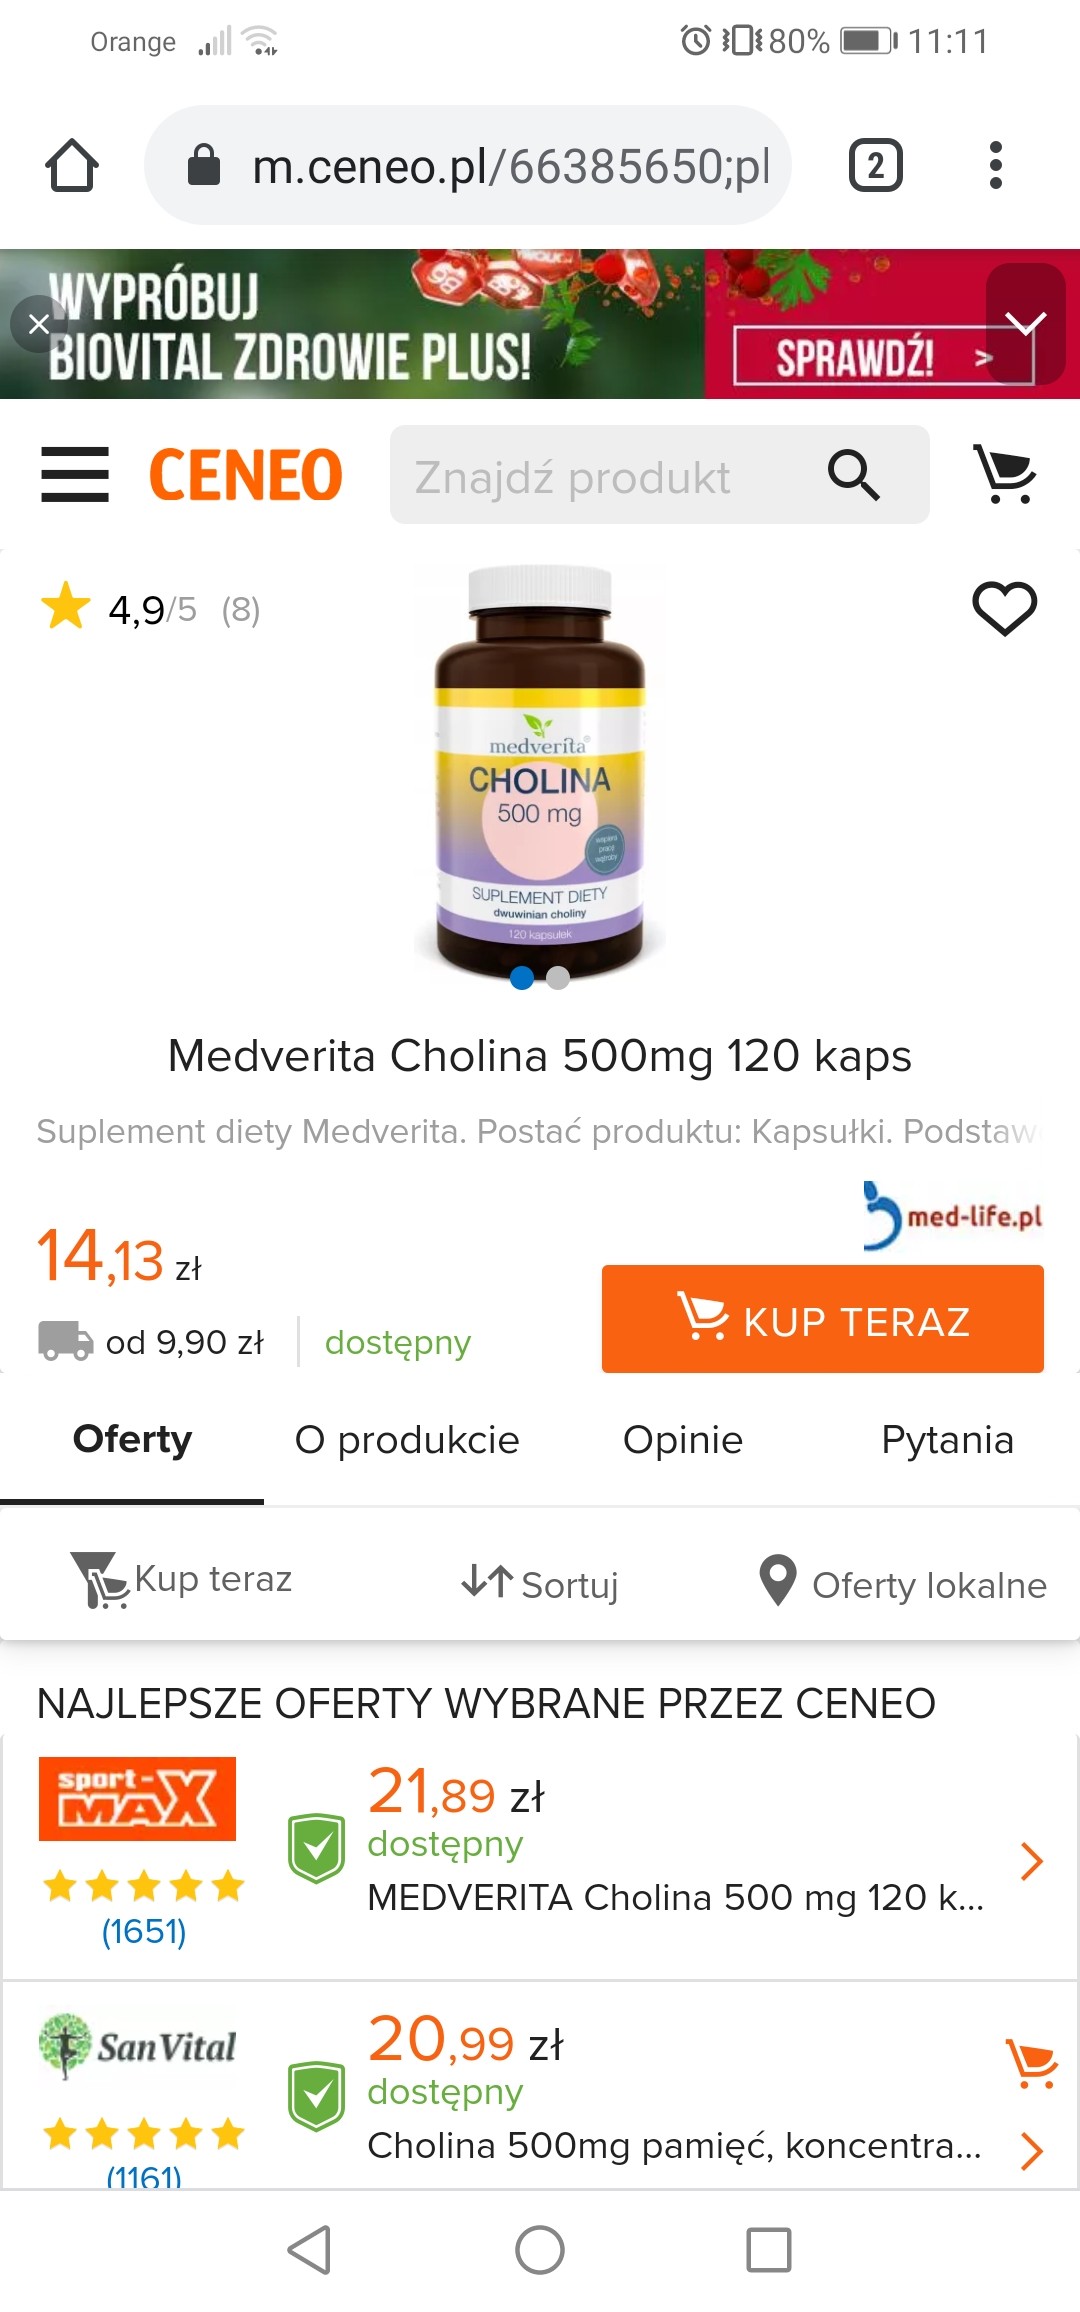Open the shopping cart in header
The height and width of the screenshot is (2312, 1080).
tap(1004, 474)
